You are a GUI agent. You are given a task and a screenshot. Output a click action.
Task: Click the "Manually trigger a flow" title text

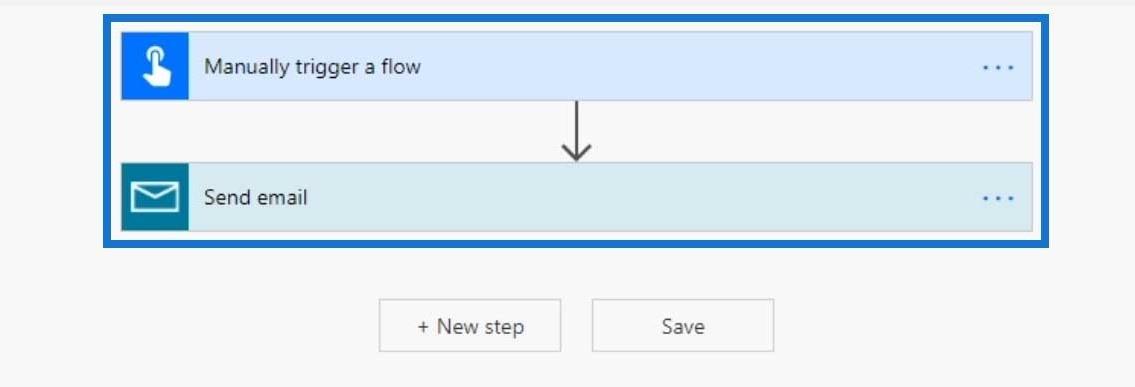click(x=312, y=67)
